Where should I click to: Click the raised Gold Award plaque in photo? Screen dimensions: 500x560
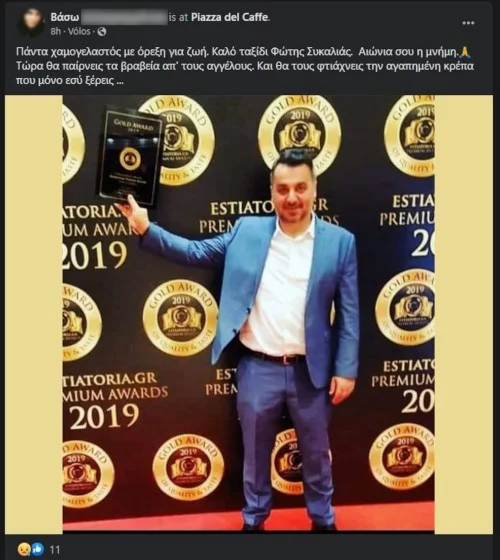(130, 156)
